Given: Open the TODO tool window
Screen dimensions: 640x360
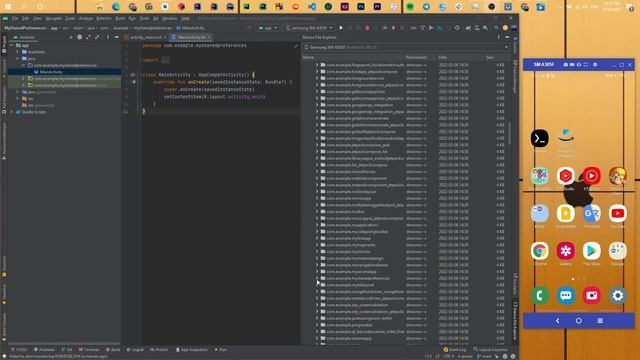Looking at the screenshot, I should coord(19,350).
